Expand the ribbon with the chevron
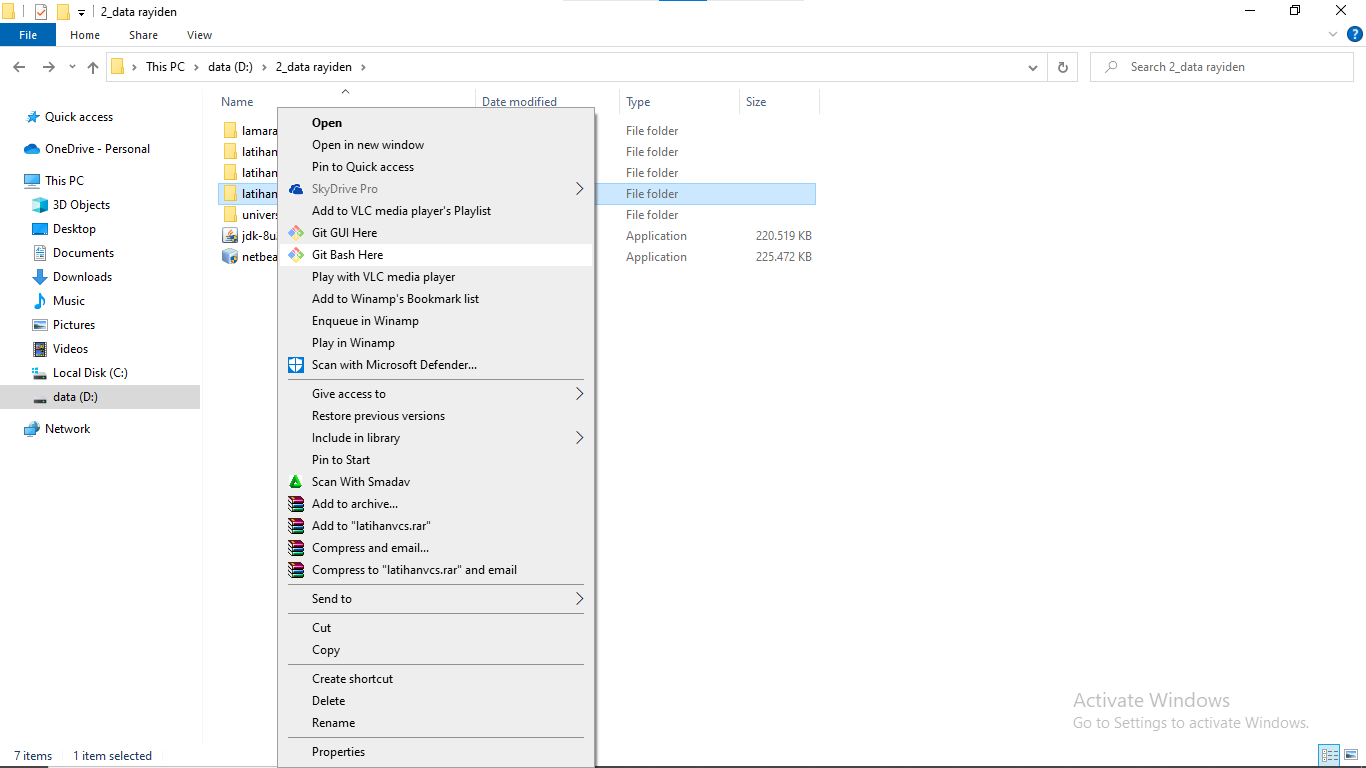 pyautogui.click(x=1333, y=34)
